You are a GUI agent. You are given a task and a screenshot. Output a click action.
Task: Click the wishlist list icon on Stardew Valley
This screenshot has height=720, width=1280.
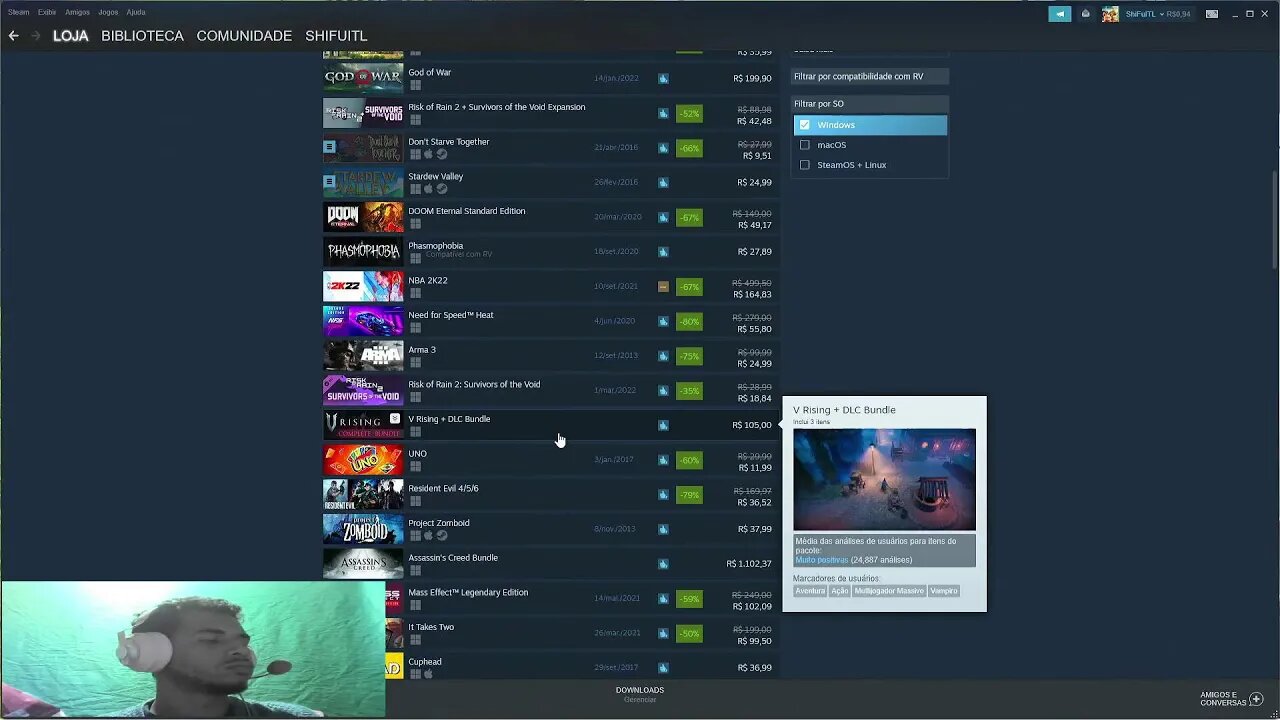(x=329, y=182)
